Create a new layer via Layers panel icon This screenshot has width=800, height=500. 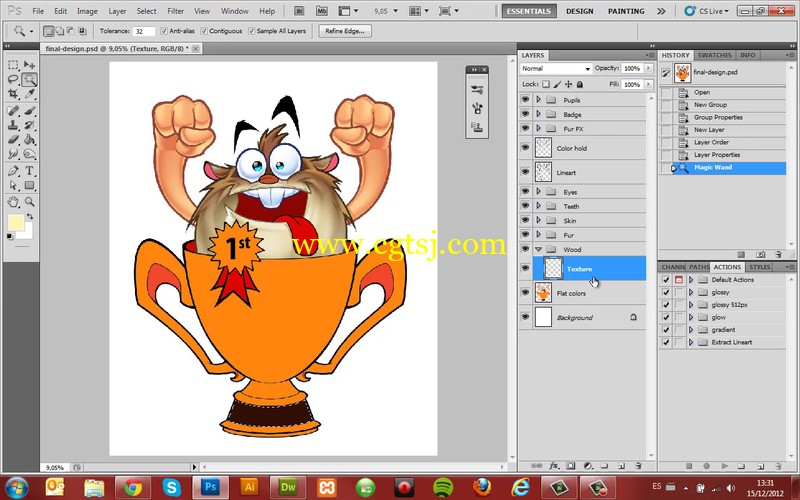click(621, 466)
